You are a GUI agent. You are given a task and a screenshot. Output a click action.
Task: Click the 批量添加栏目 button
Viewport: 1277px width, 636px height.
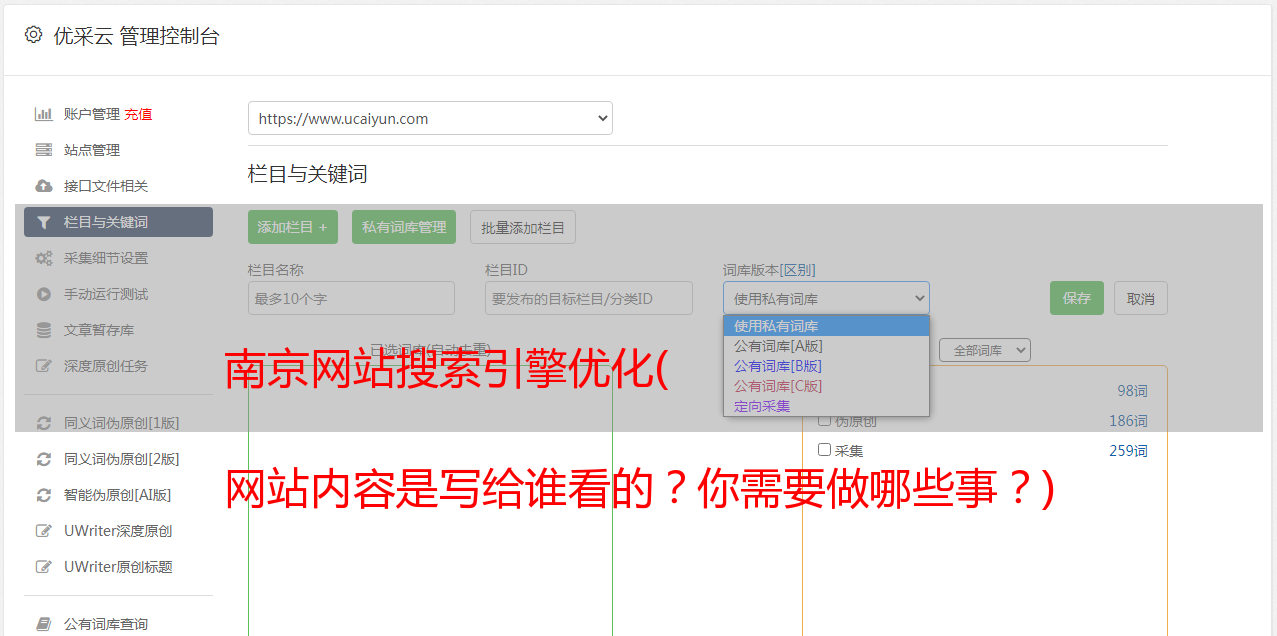523,227
